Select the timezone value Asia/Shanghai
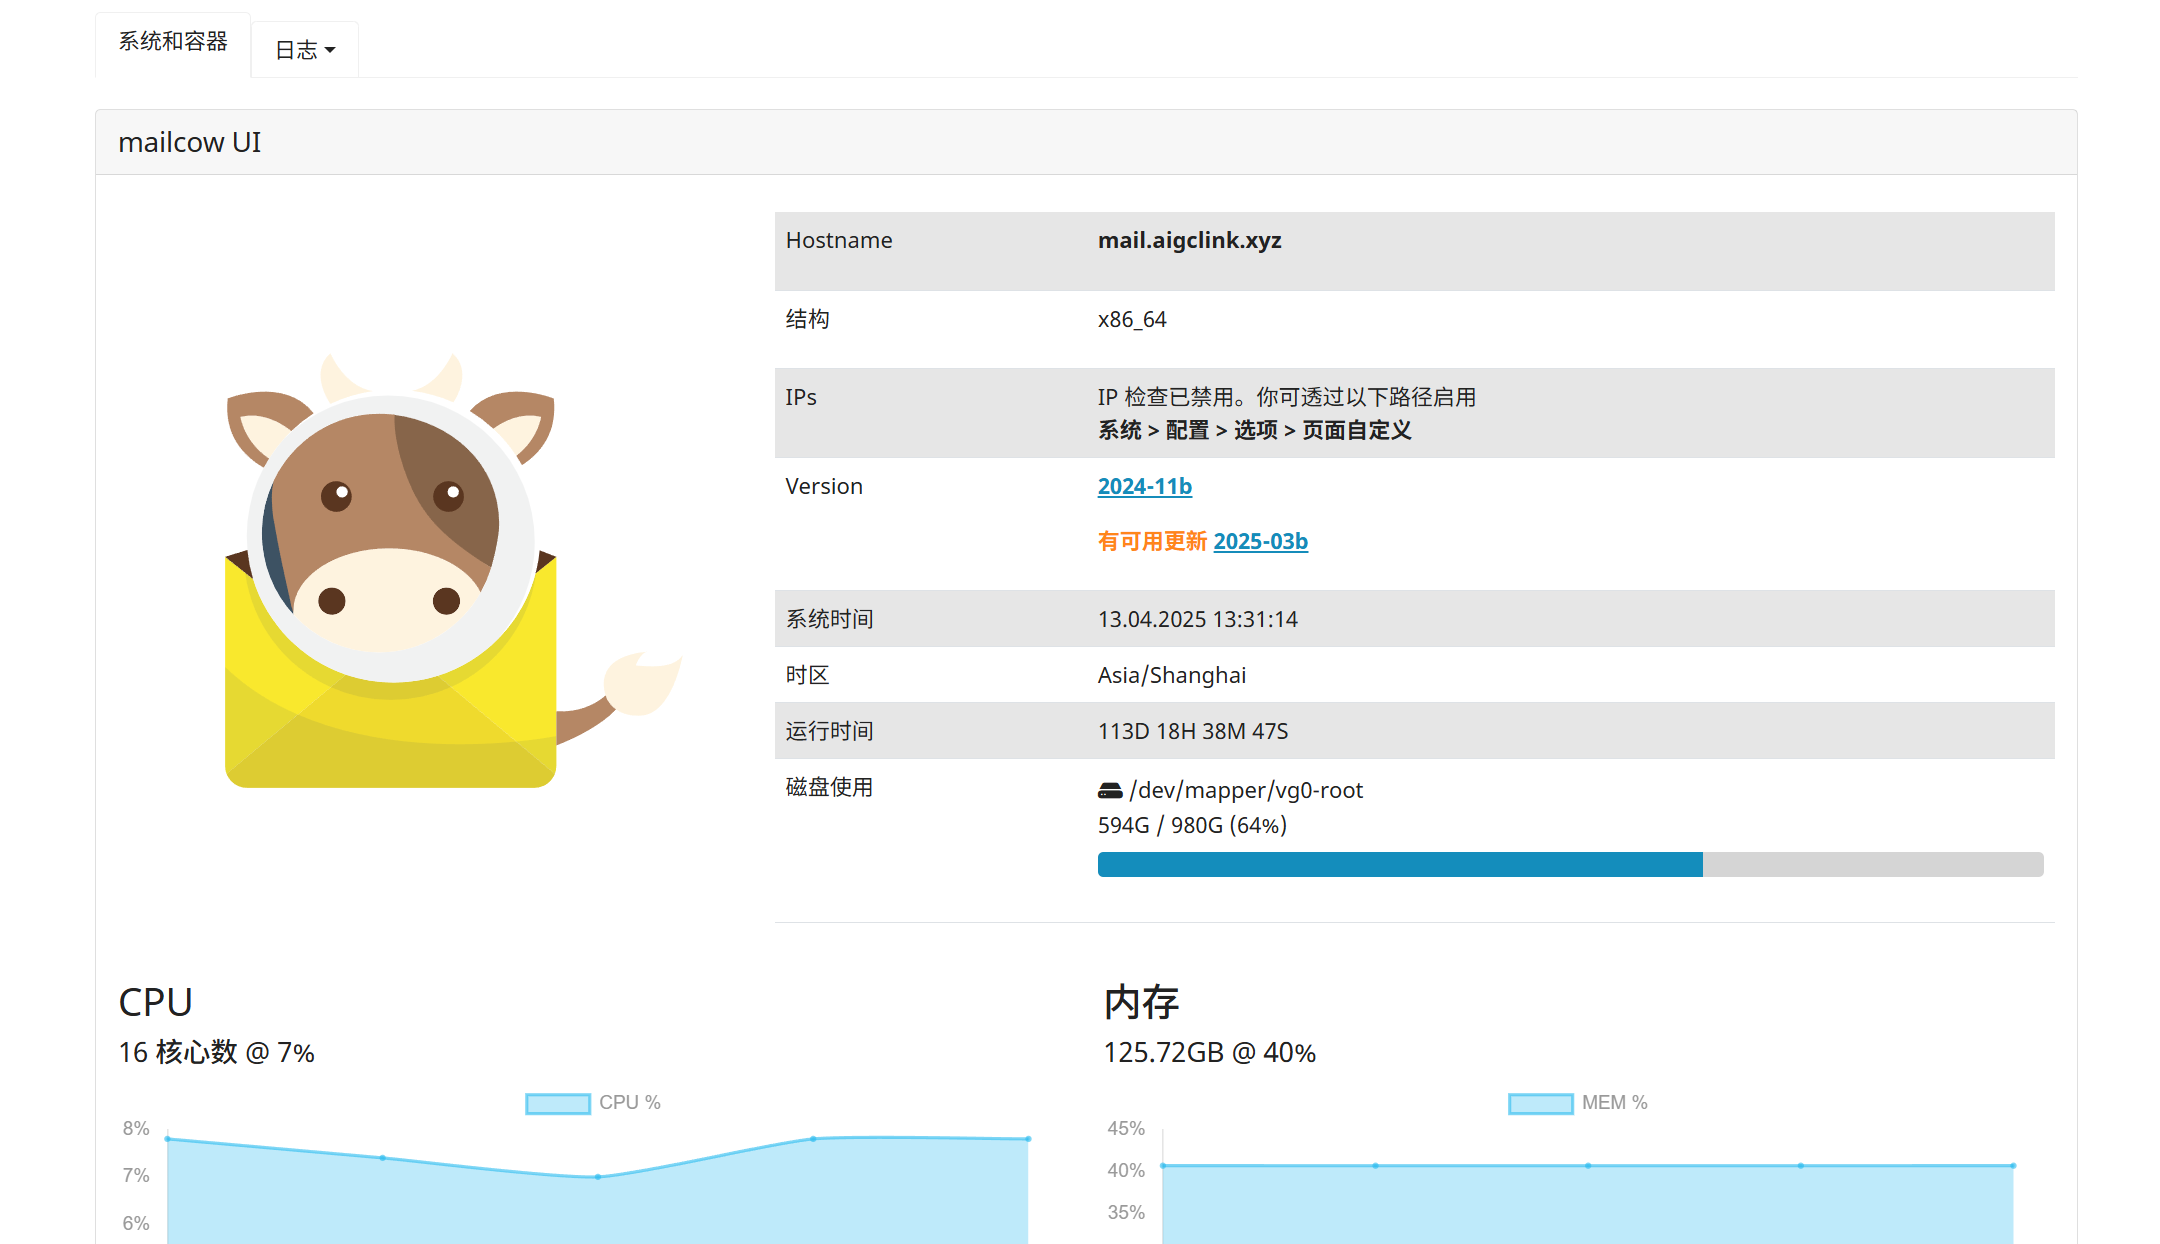This screenshot has height=1244, width=2160. [1171, 675]
